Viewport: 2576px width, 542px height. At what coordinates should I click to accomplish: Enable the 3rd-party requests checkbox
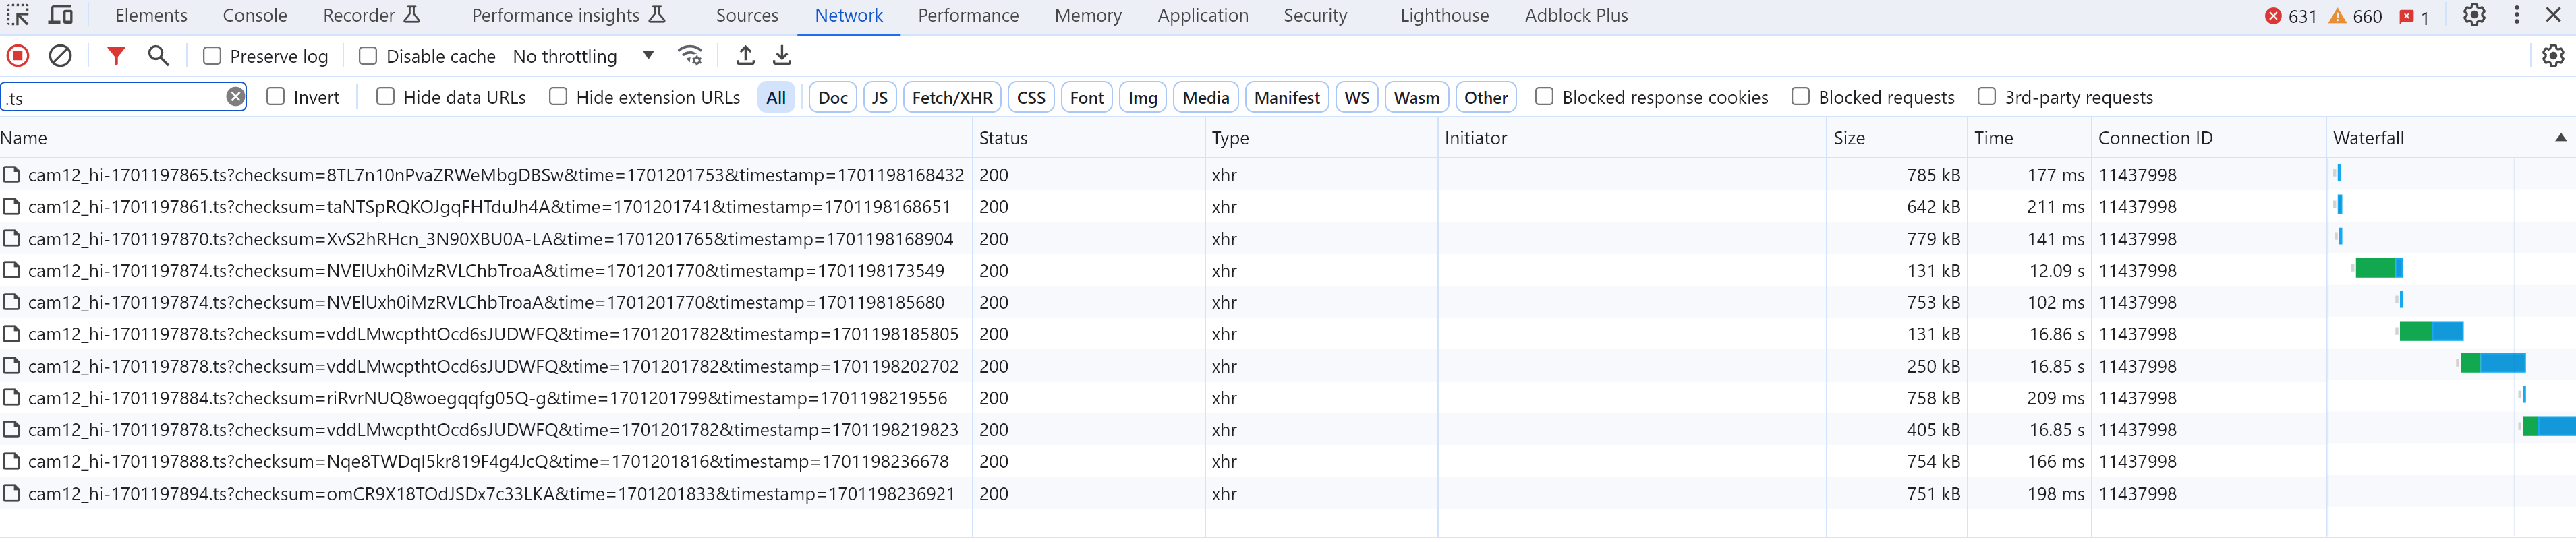tap(1986, 97)
